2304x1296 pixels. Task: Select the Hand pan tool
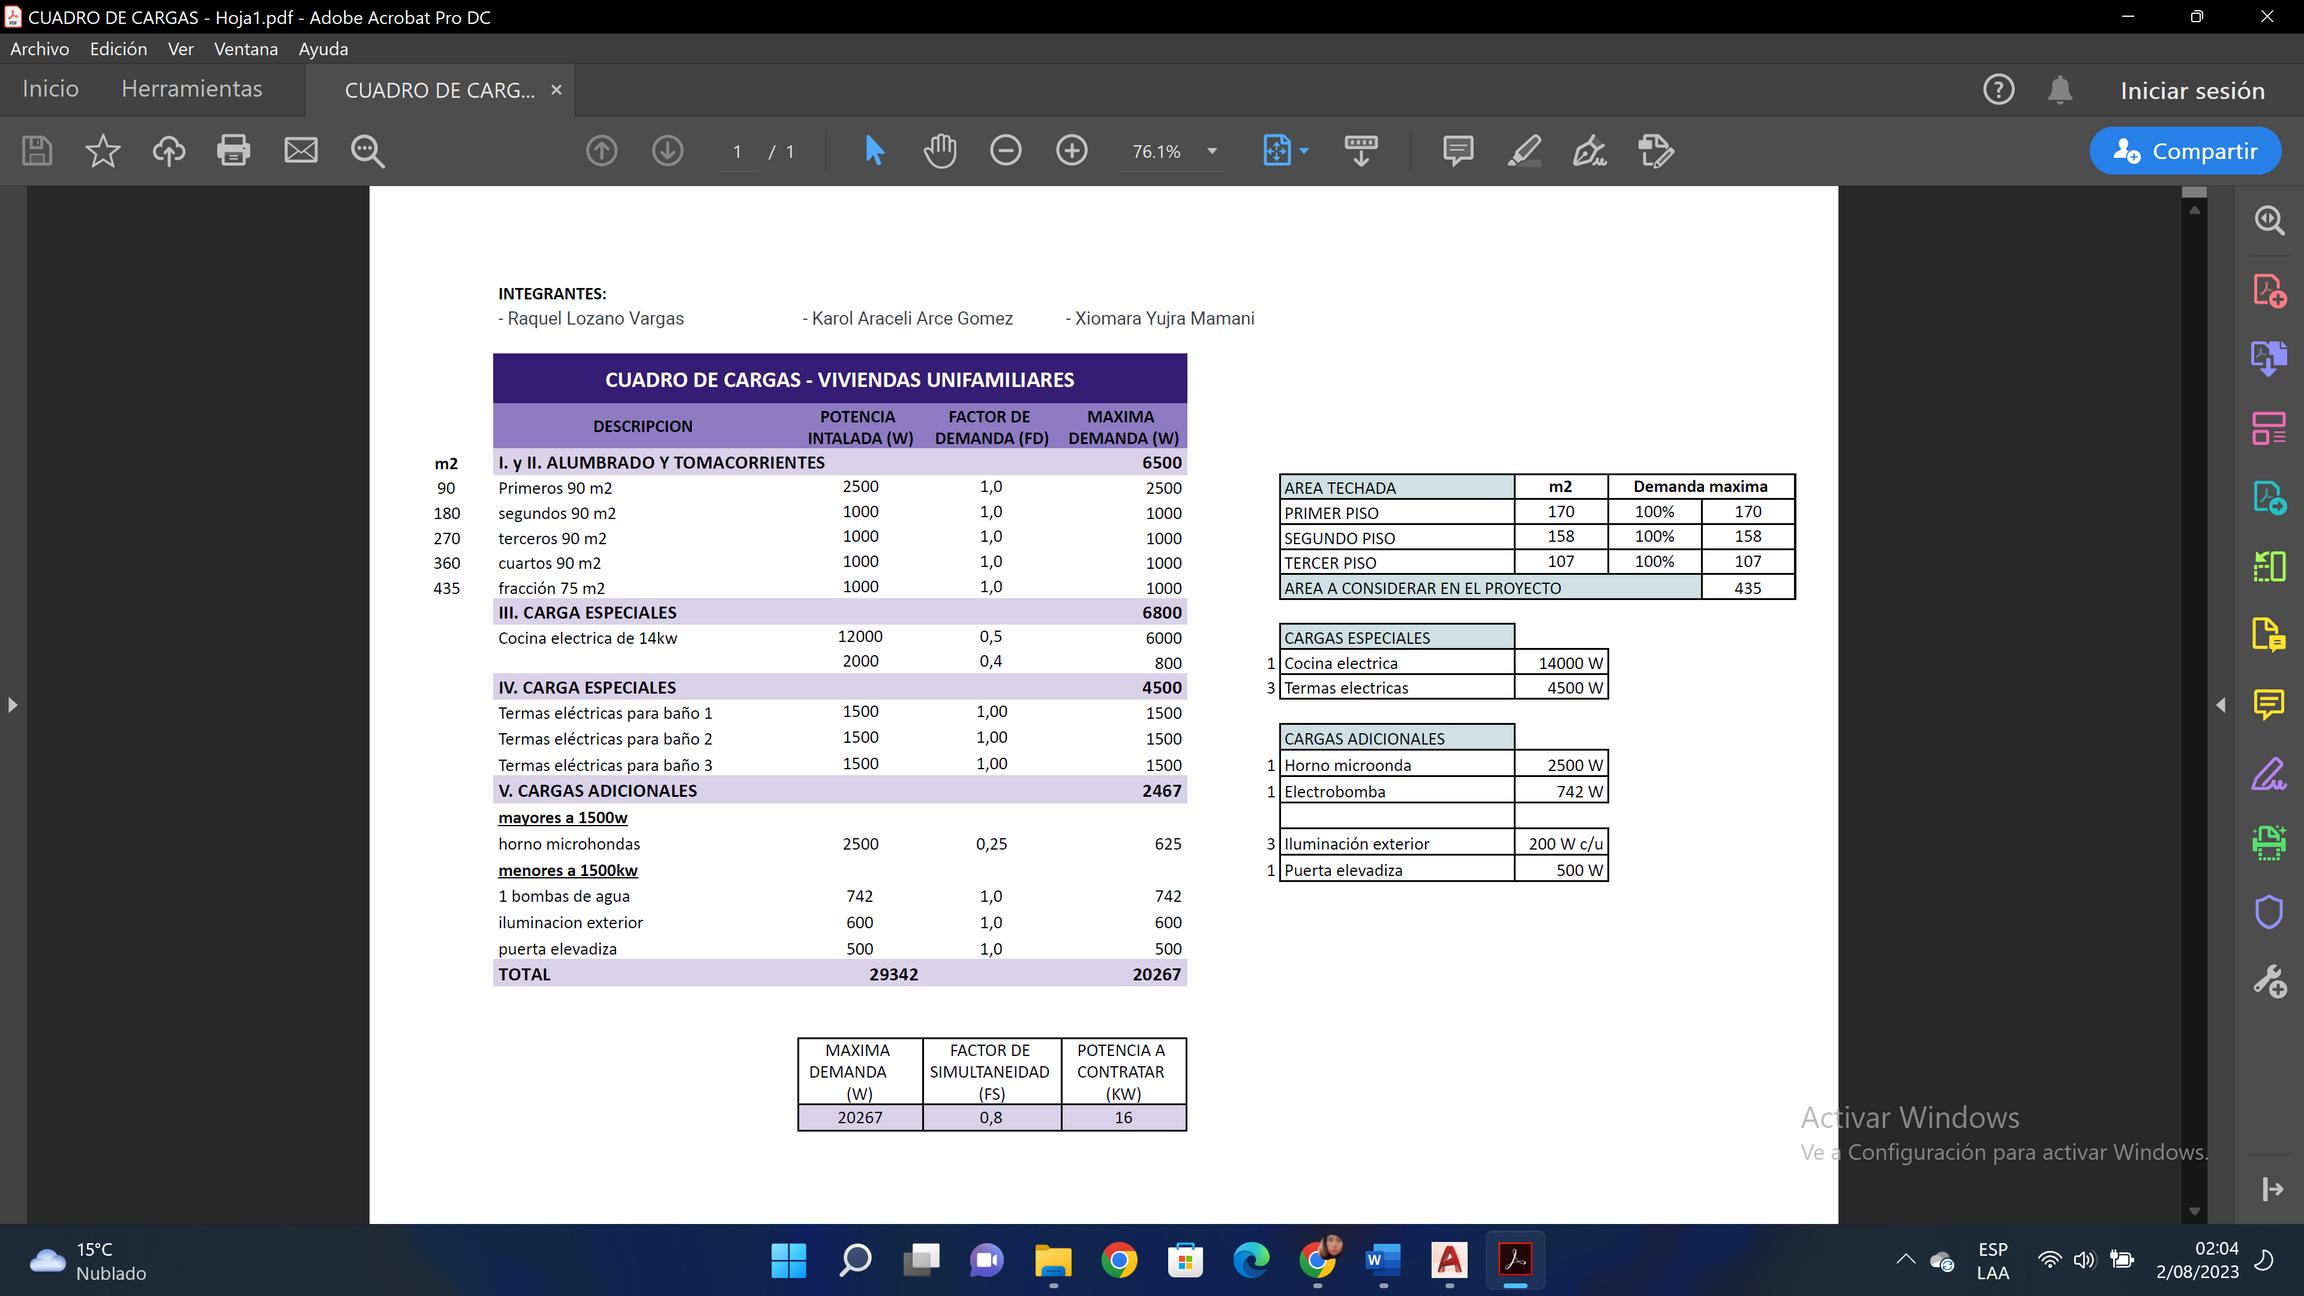(939, 151)
